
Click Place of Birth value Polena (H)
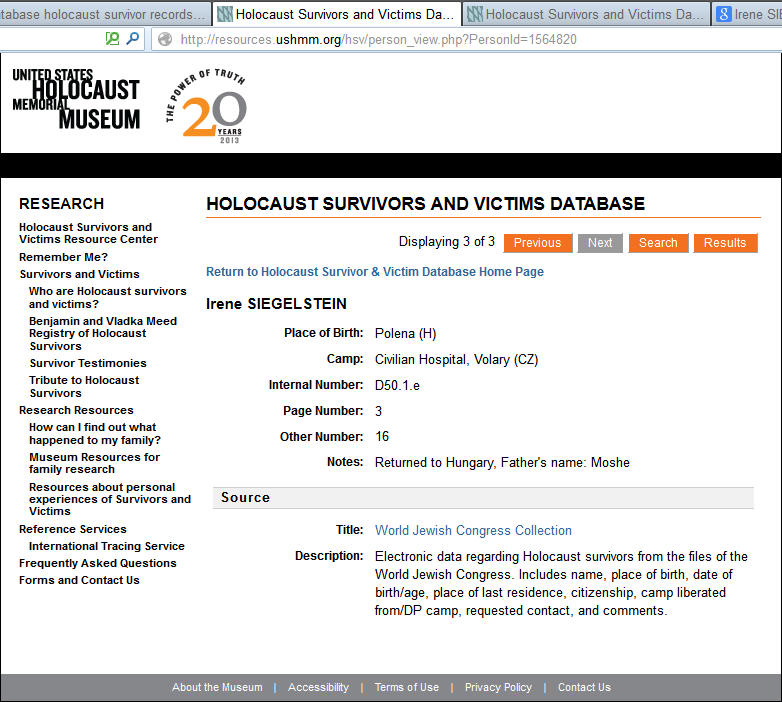pyautogui.click(x=405, y=334)
